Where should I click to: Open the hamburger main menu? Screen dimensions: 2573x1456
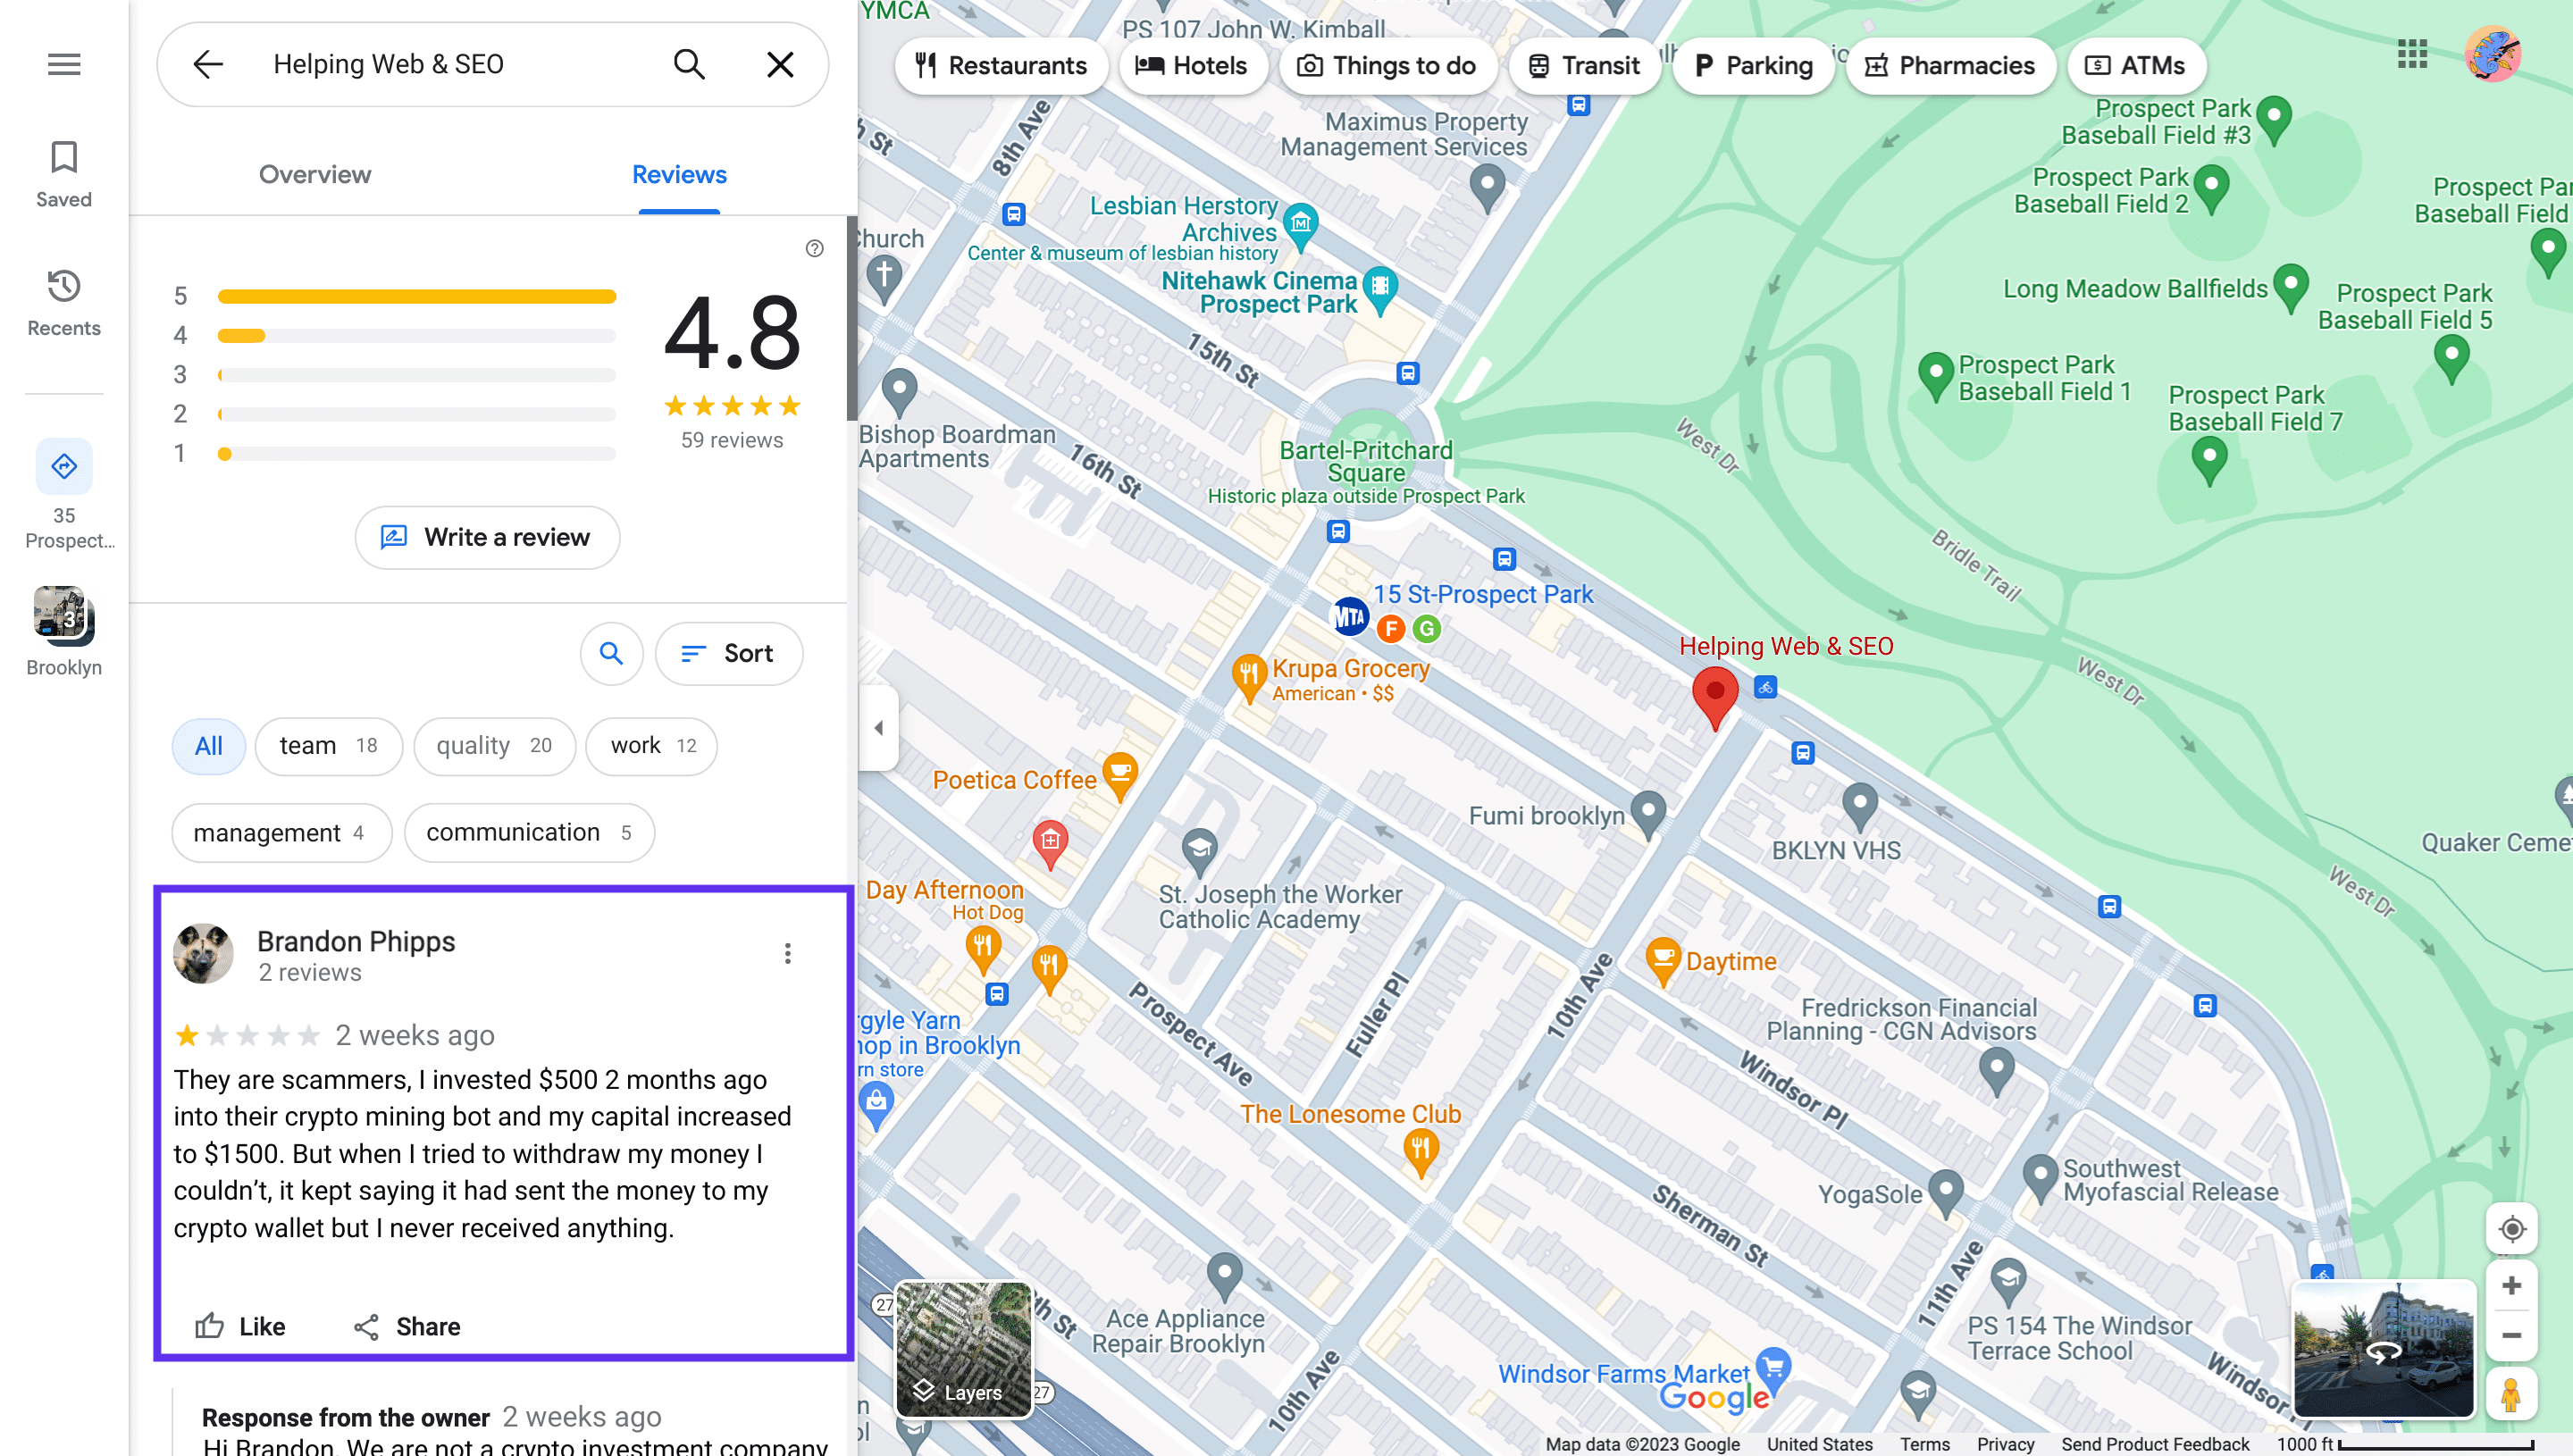tap(64, 65)
